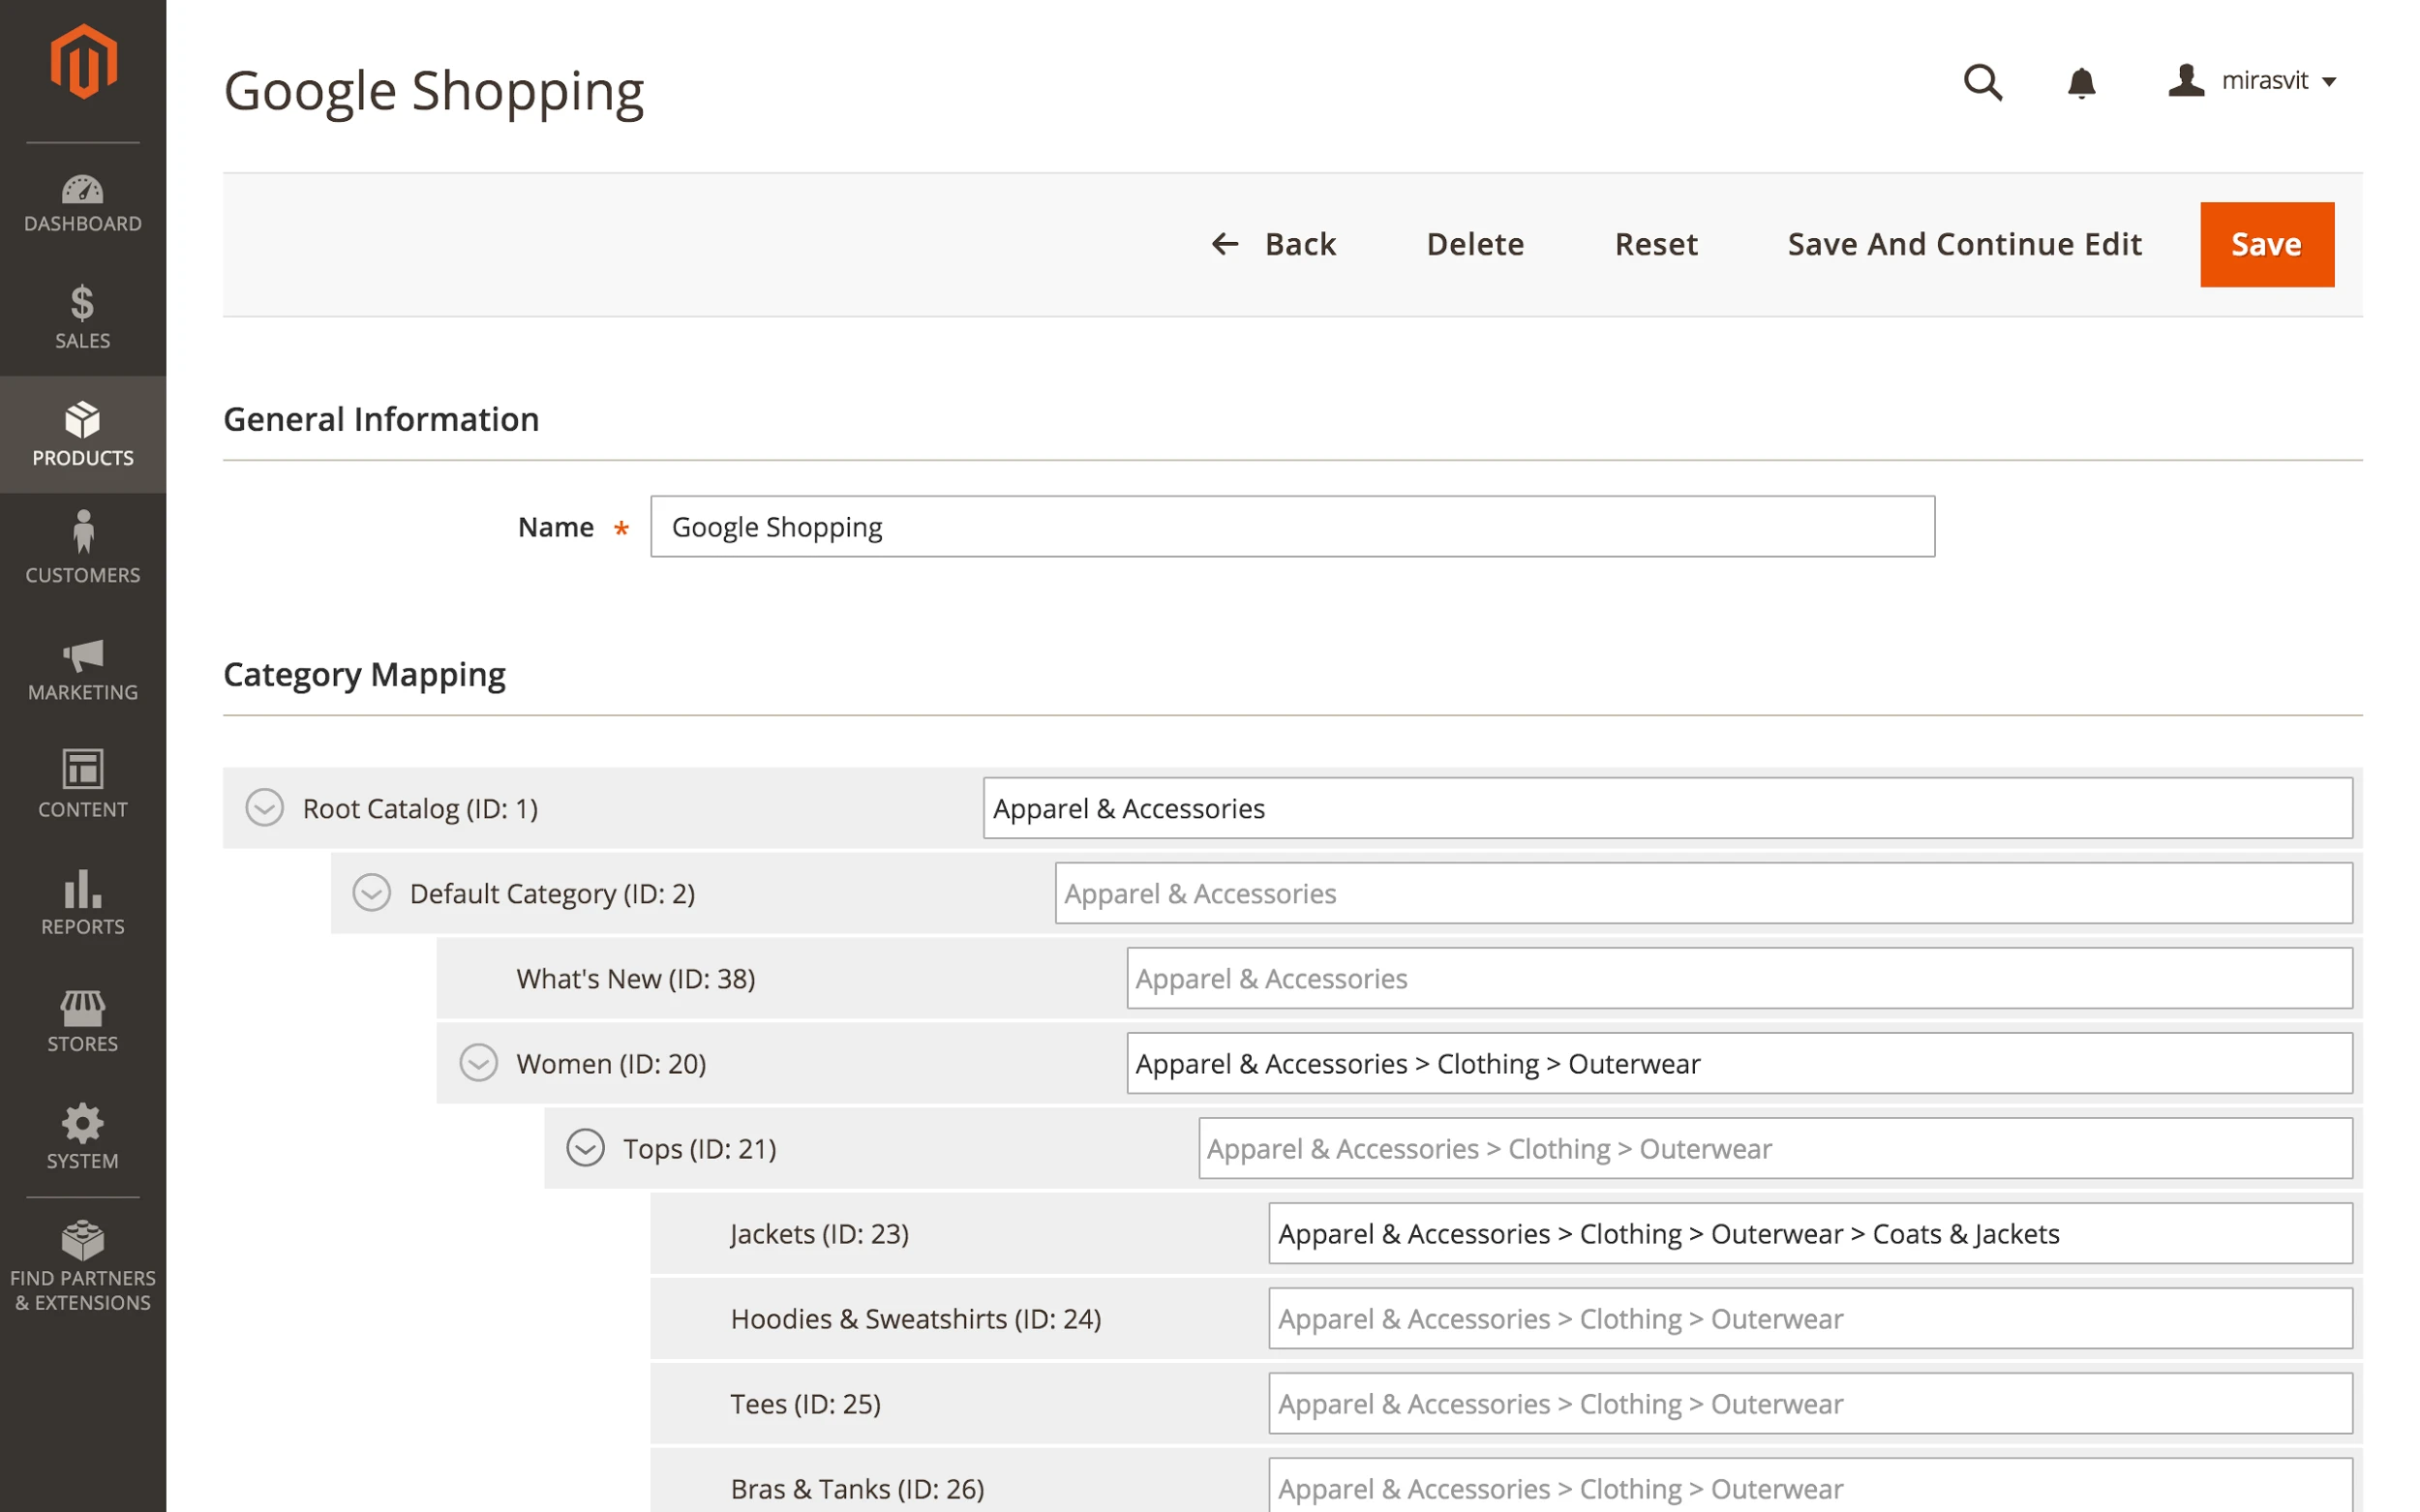The width and height of the screenshot is (2420, 1512).
Task: Open the Dashboard section from the sidebar
Action: (82, 195)
